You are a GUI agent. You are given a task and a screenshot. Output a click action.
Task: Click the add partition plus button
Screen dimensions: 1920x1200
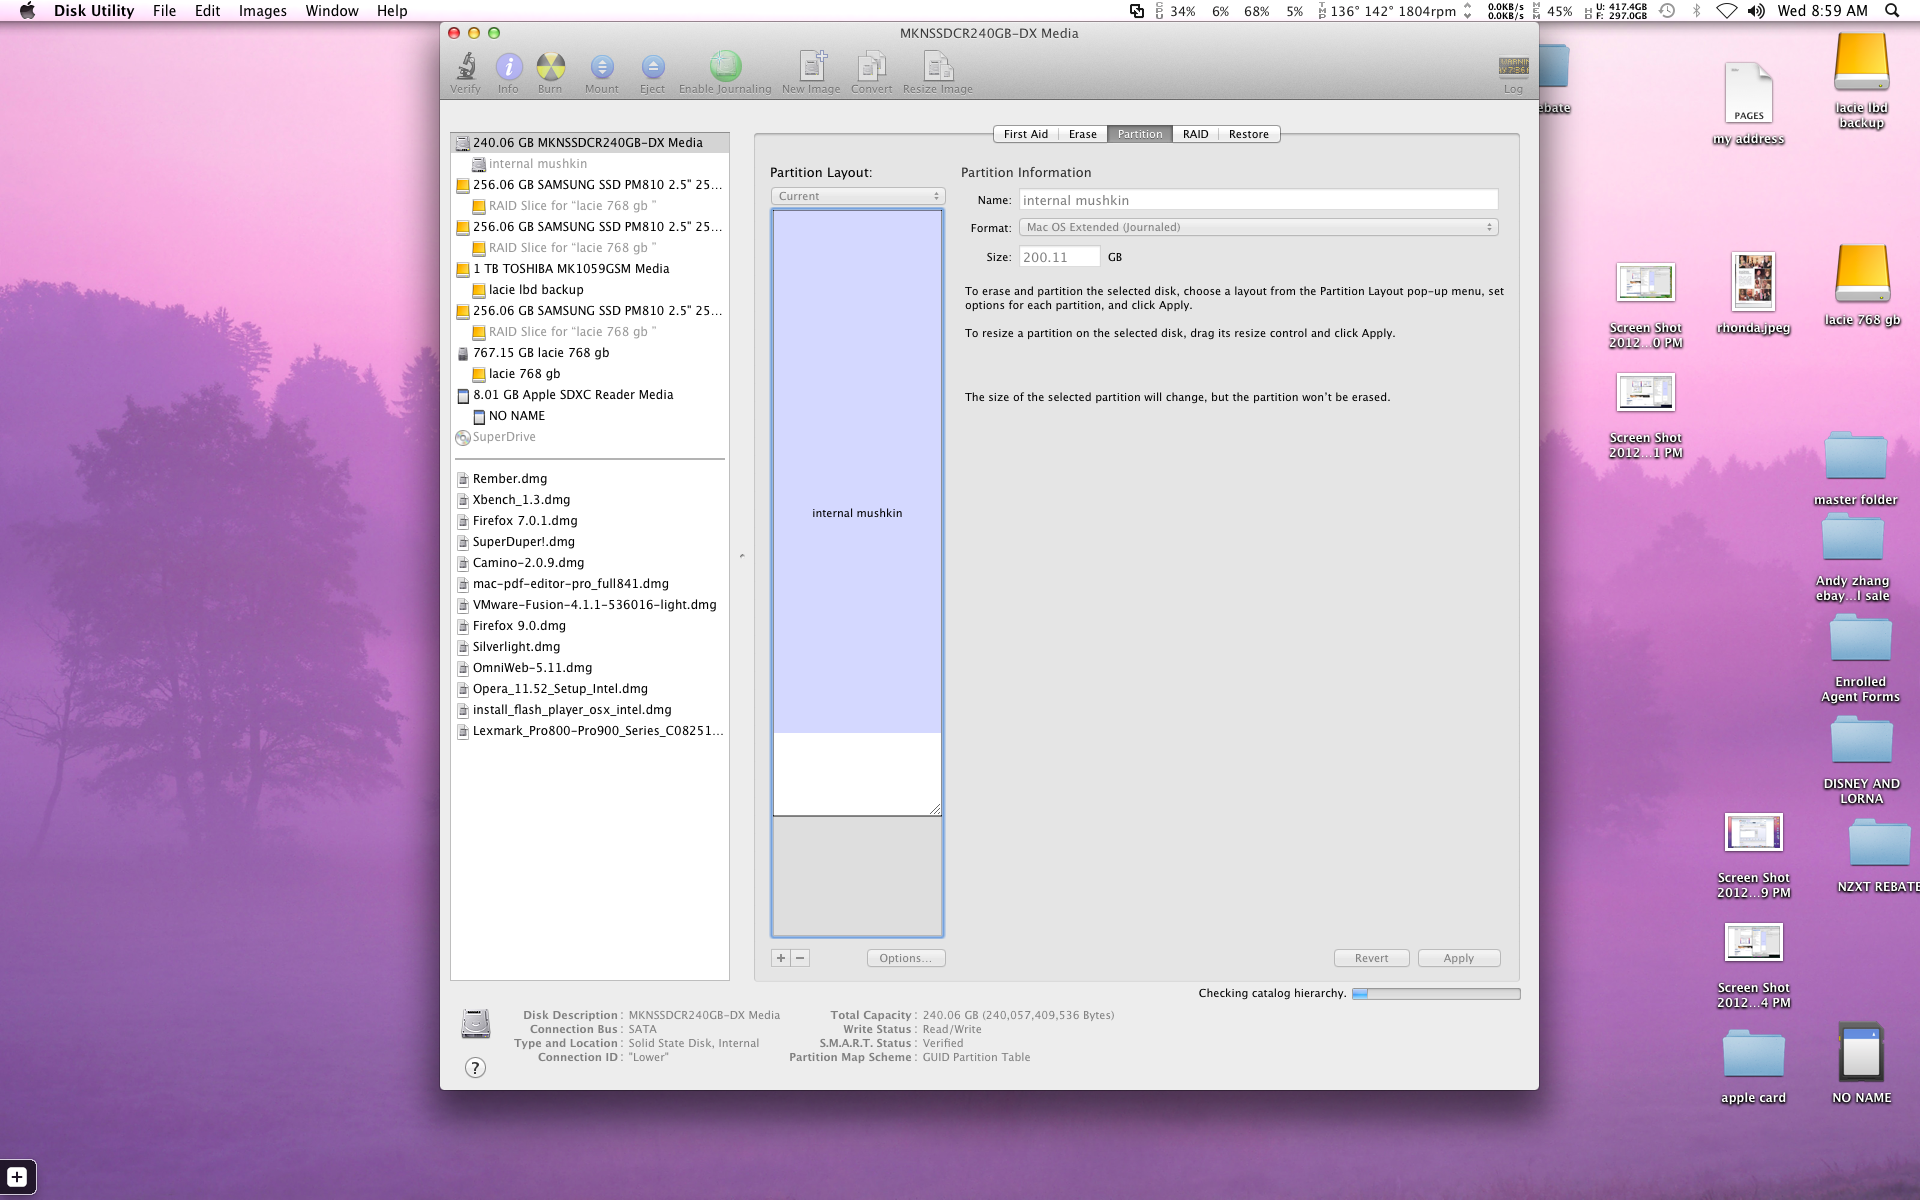781,958
